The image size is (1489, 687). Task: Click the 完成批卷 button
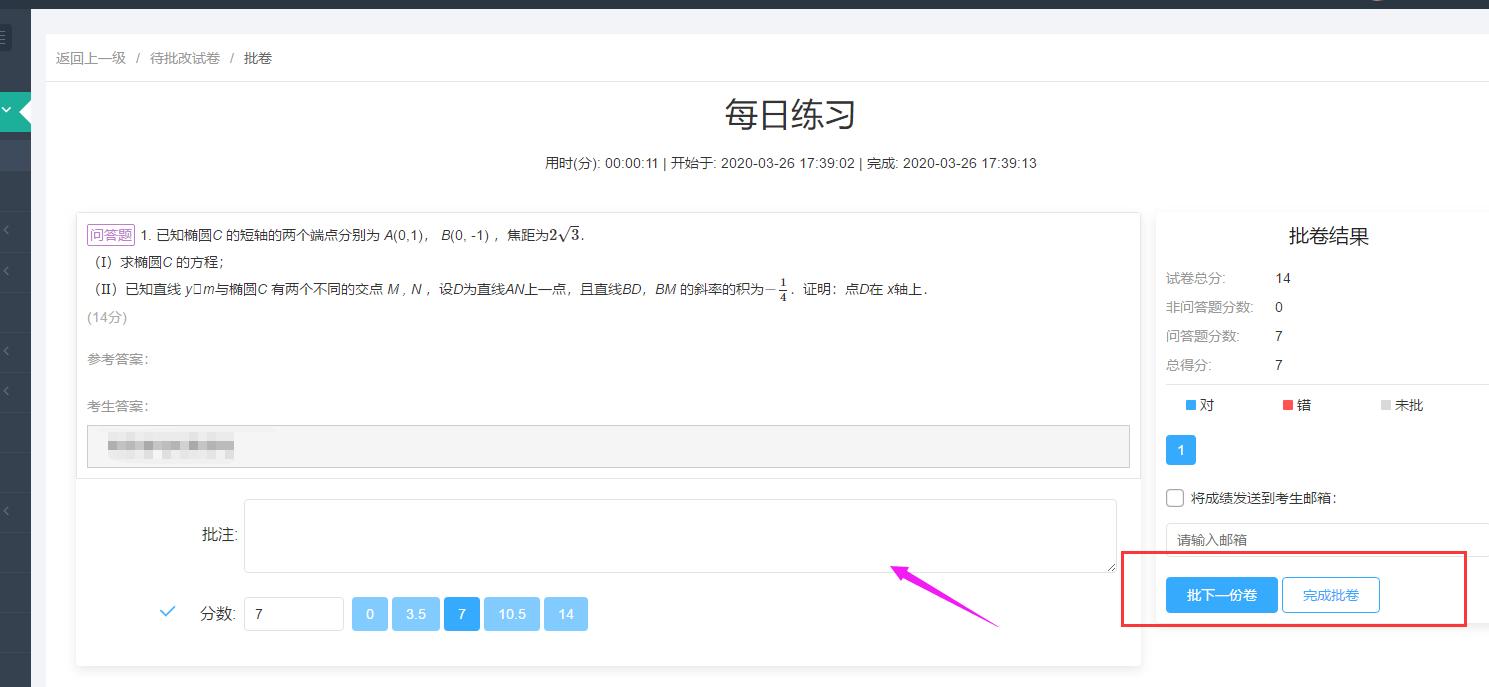point(1331,594)
